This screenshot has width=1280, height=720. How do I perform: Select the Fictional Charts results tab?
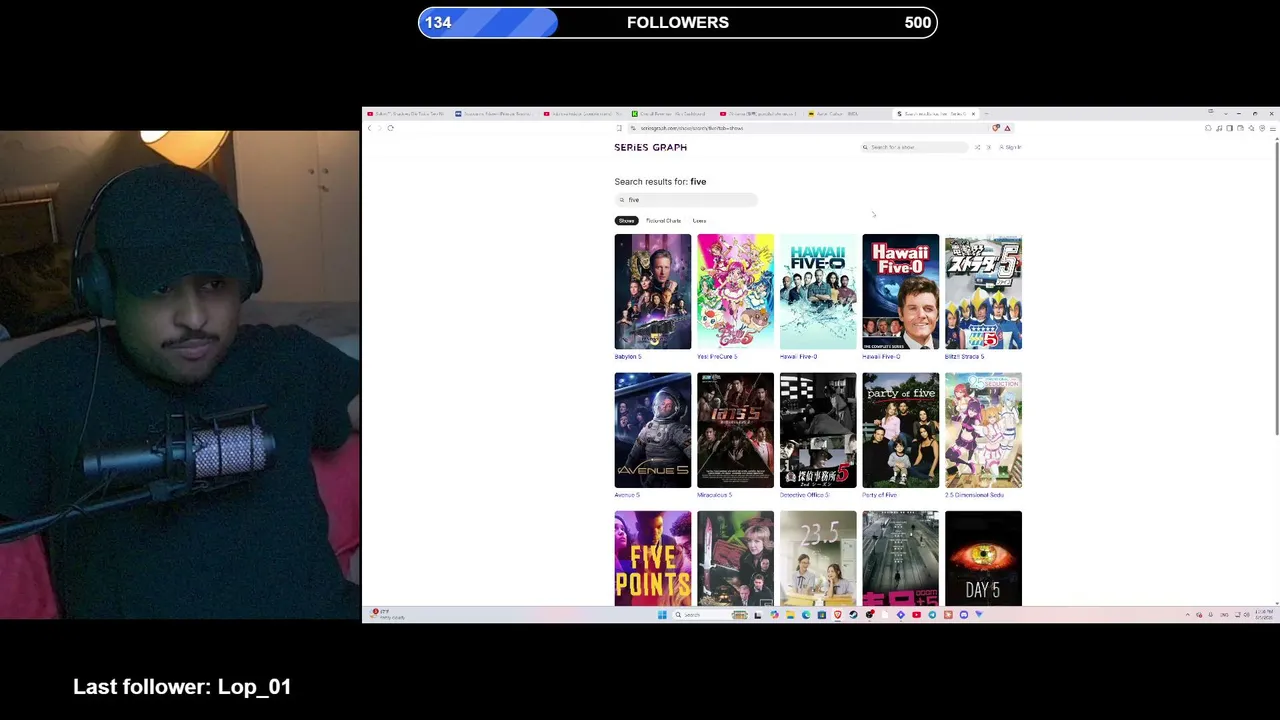coord(663,221)
